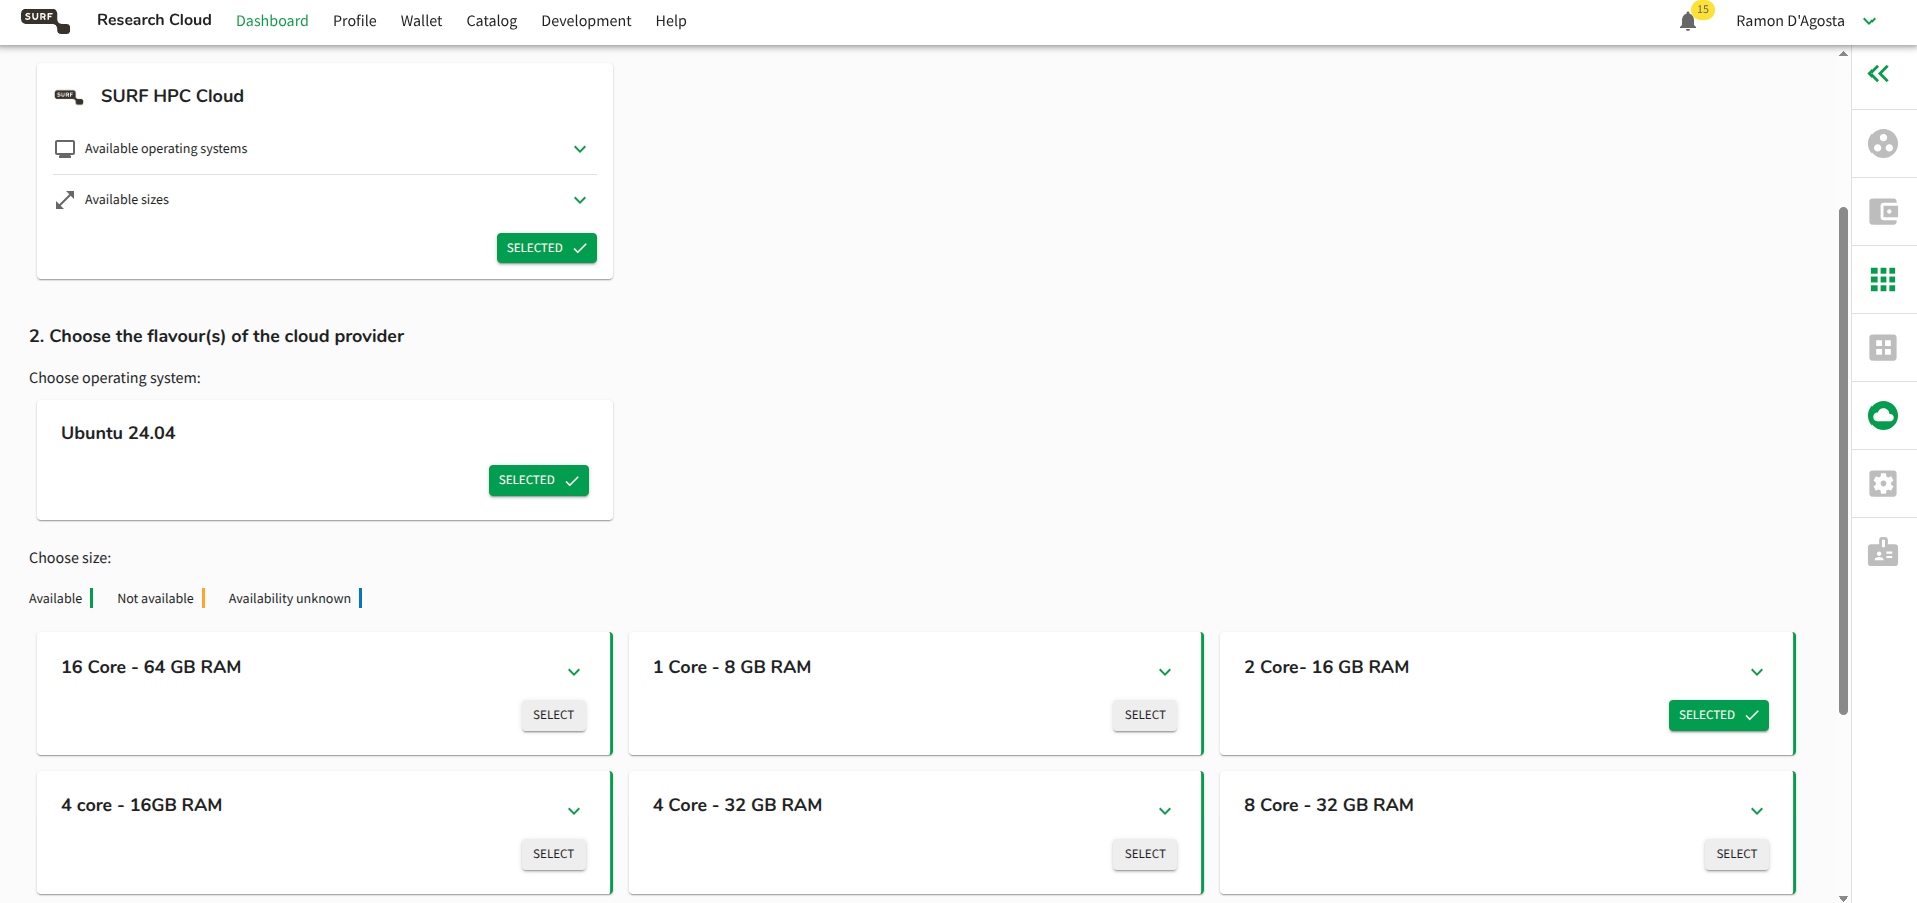
Task: Deselect the SURF HPC Cloud provider
Action: click(x=547, y=248)
